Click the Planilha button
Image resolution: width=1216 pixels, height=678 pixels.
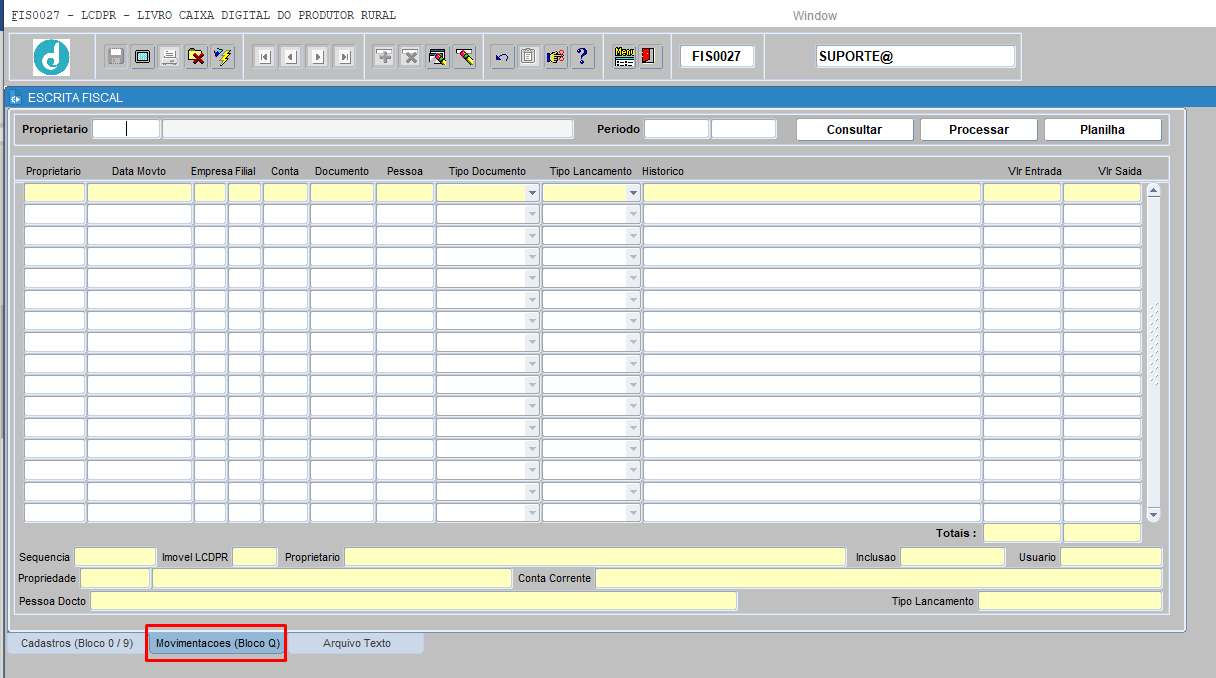pos(1102,130)
